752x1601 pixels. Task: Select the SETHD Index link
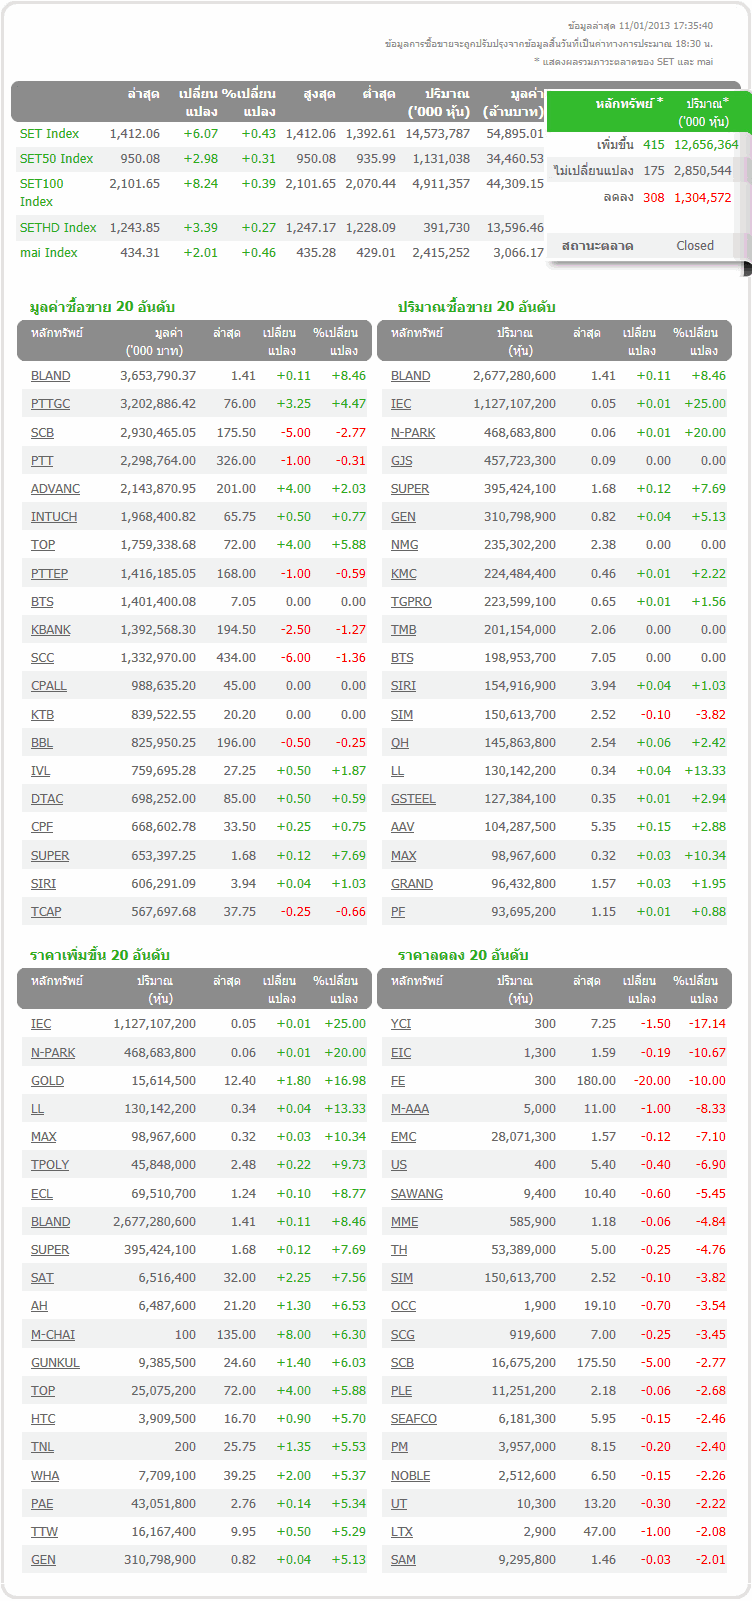click(58, 228)
